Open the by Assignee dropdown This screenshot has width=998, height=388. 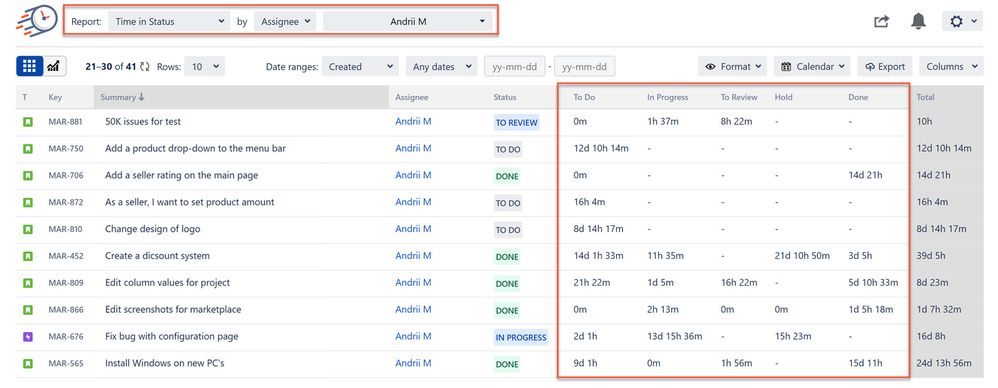(x=285, y=21)
